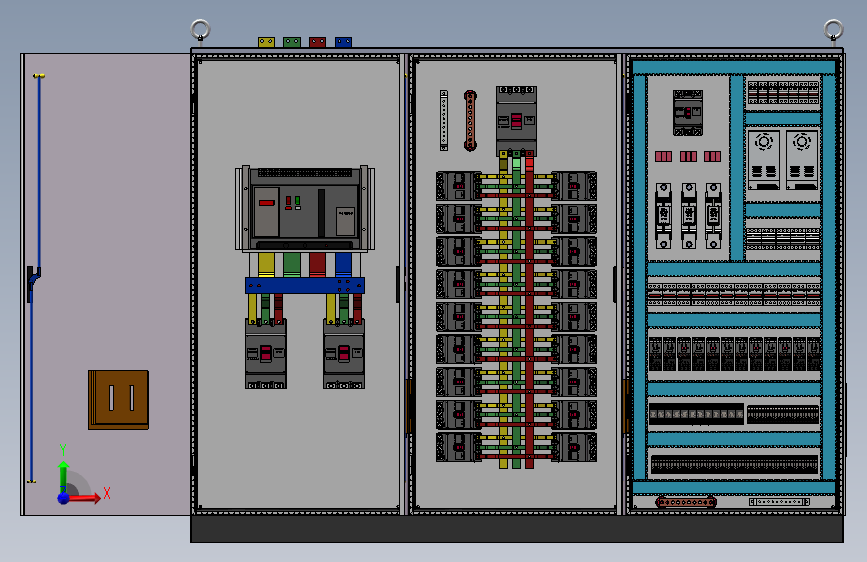Viewport: 867px width, 562px height.
Task: Select the large air circuit breaker
Action: (305, 208)
